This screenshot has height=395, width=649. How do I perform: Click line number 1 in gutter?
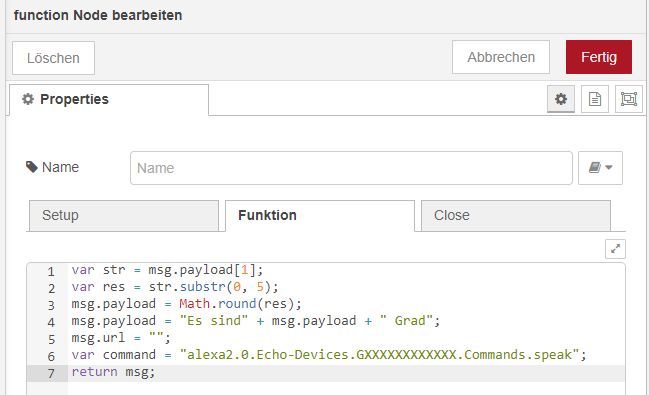(x=51, y=271)
